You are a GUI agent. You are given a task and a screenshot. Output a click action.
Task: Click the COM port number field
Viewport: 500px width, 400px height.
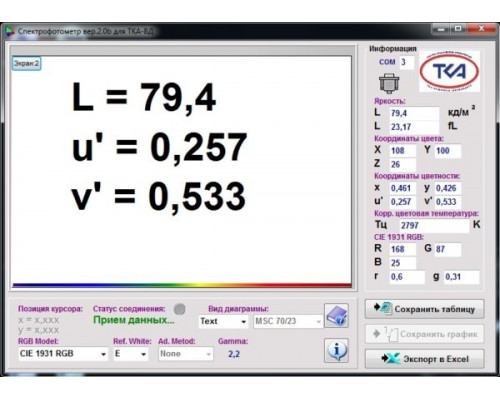coord(407,62)
